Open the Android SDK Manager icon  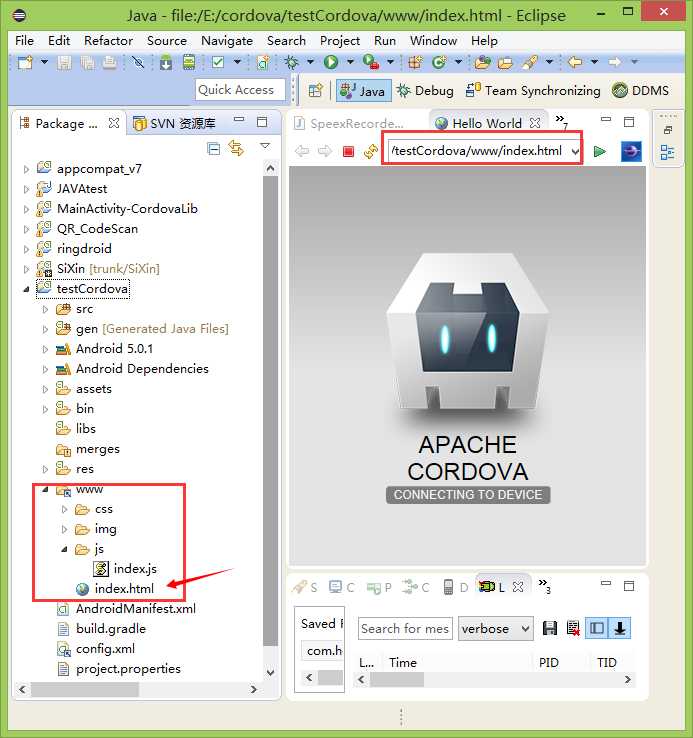[x=166, y=62]
